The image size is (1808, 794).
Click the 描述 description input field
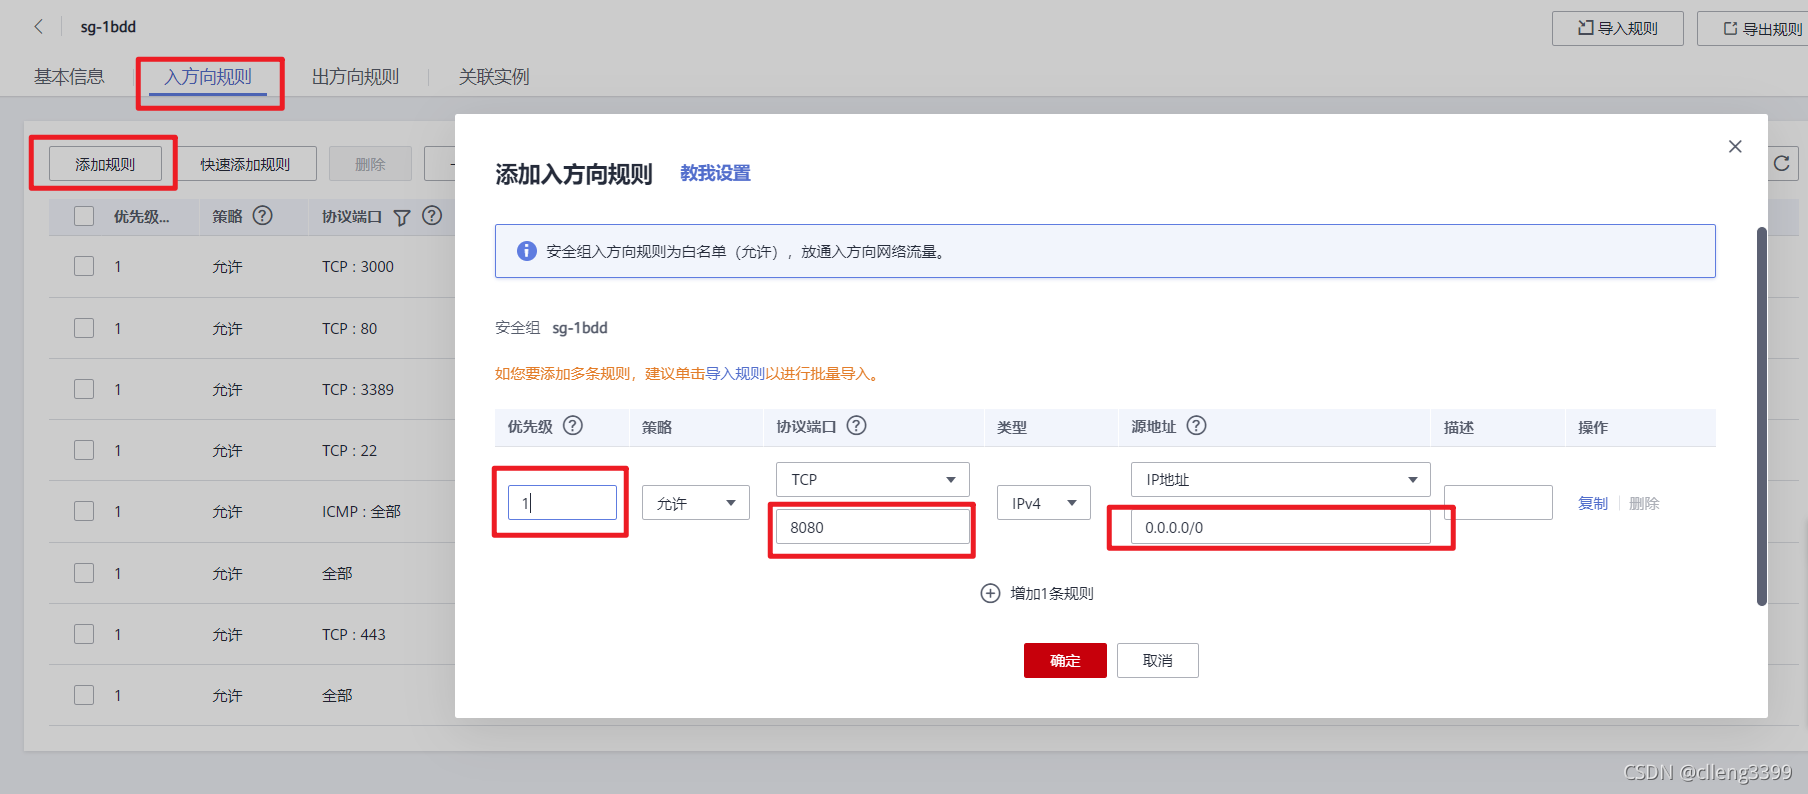click(x=1498, y=503)
